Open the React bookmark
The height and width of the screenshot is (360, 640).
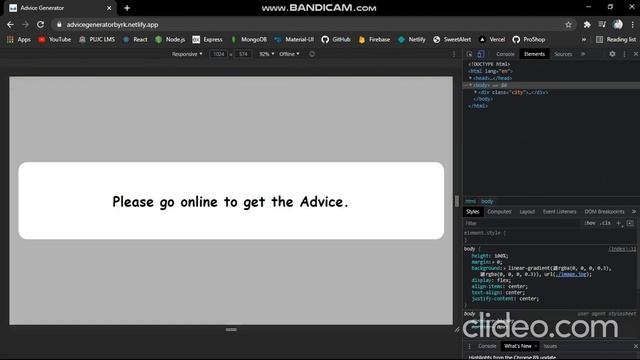pyautogui.click(x=135, y=40)
